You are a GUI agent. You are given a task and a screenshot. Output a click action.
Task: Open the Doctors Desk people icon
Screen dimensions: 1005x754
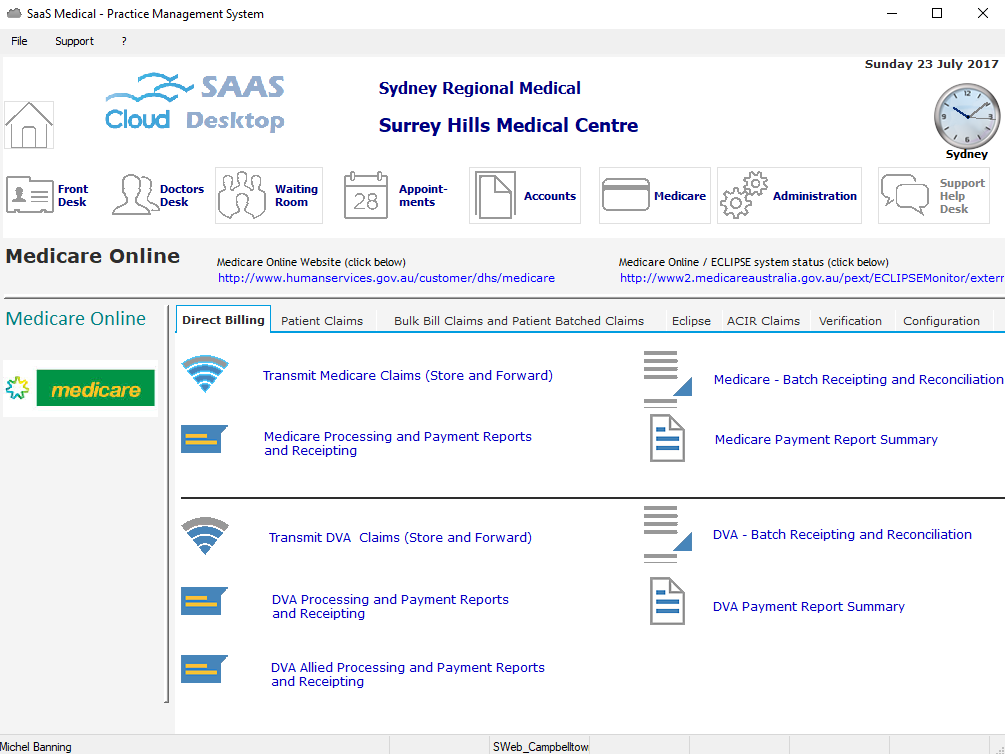133,195
